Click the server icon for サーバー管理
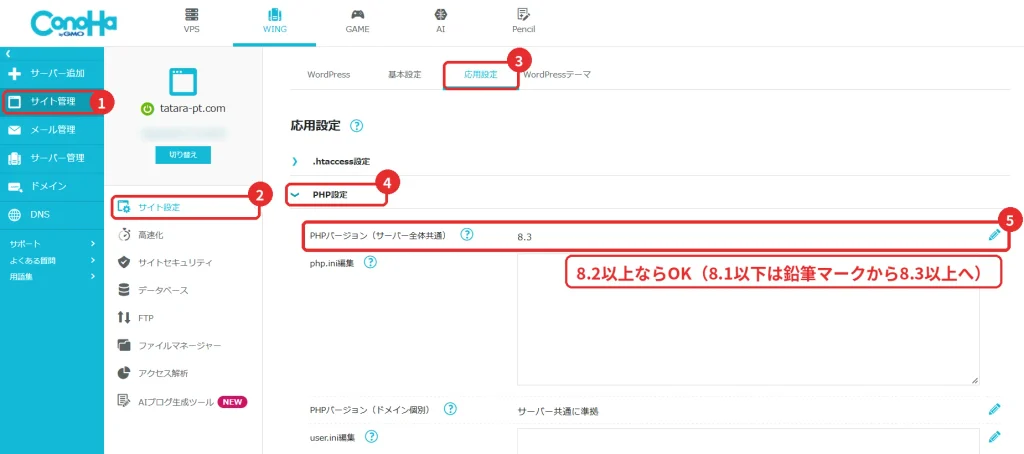The width and height of the screenshot is (1024, 454). 14,158
